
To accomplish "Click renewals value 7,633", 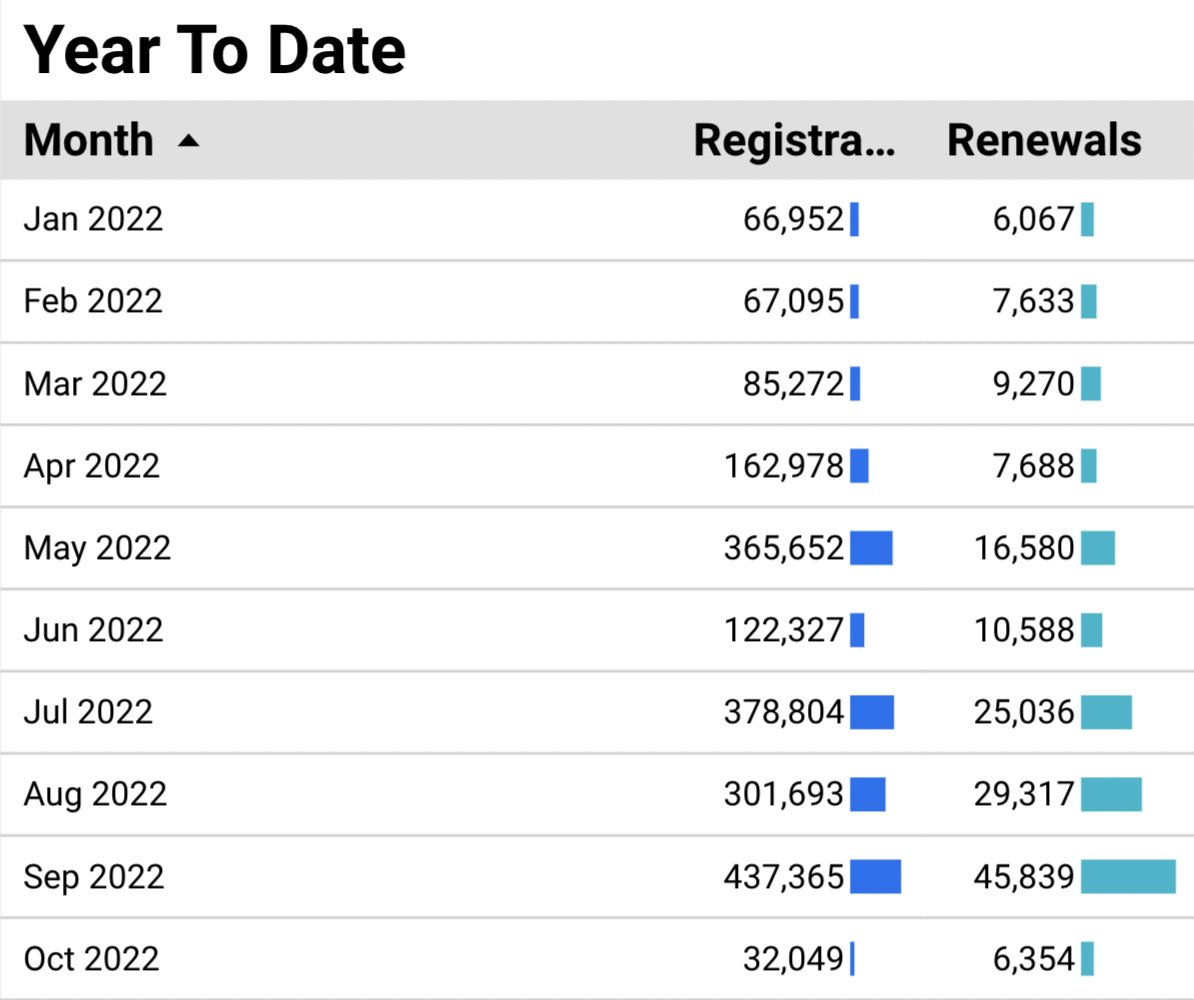I will (1033, 302).
